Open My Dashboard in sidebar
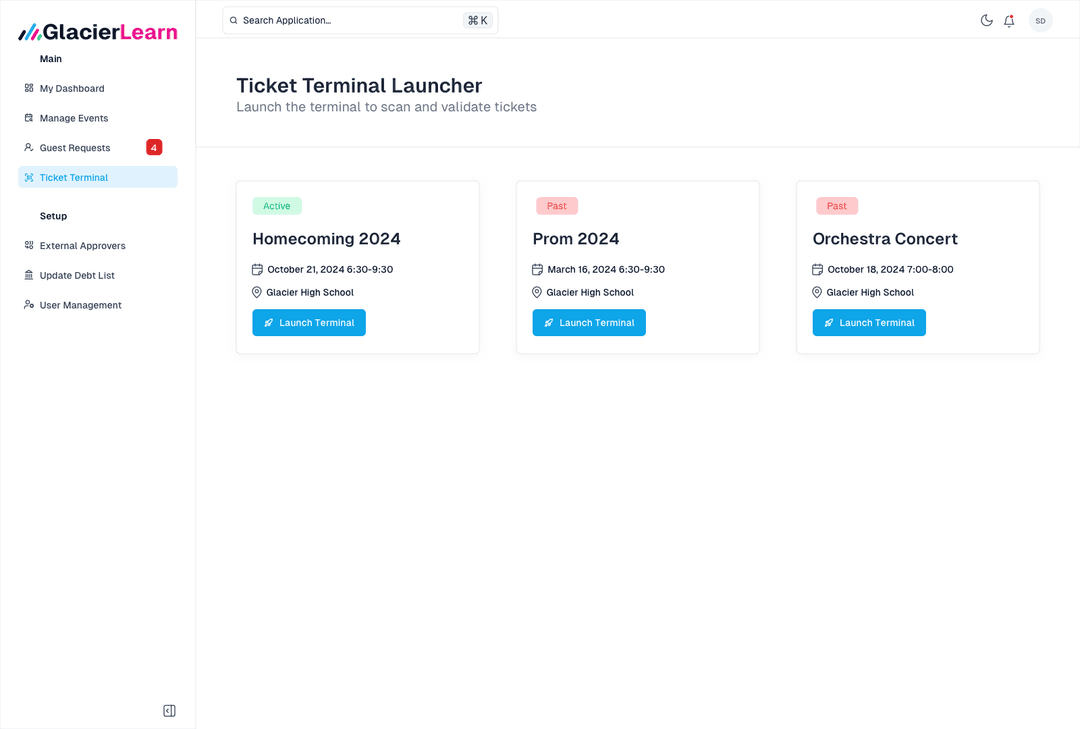Viewport: 1080px width, 729px height. 72,88
